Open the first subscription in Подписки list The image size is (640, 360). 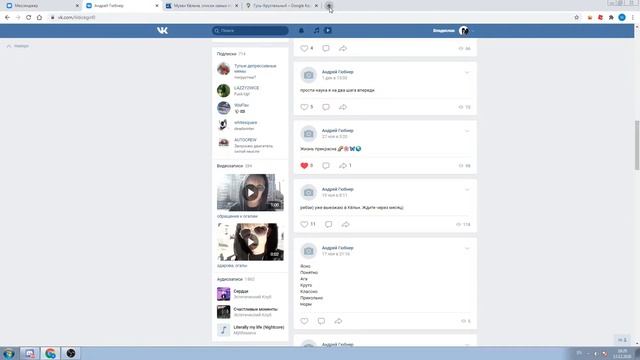(x=250, y=71)
